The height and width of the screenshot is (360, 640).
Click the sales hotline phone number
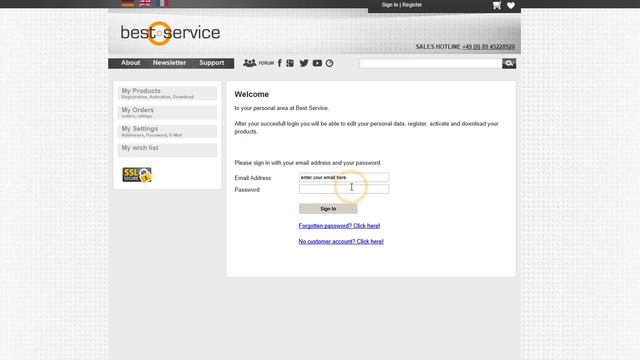click(x=489, y=47)
